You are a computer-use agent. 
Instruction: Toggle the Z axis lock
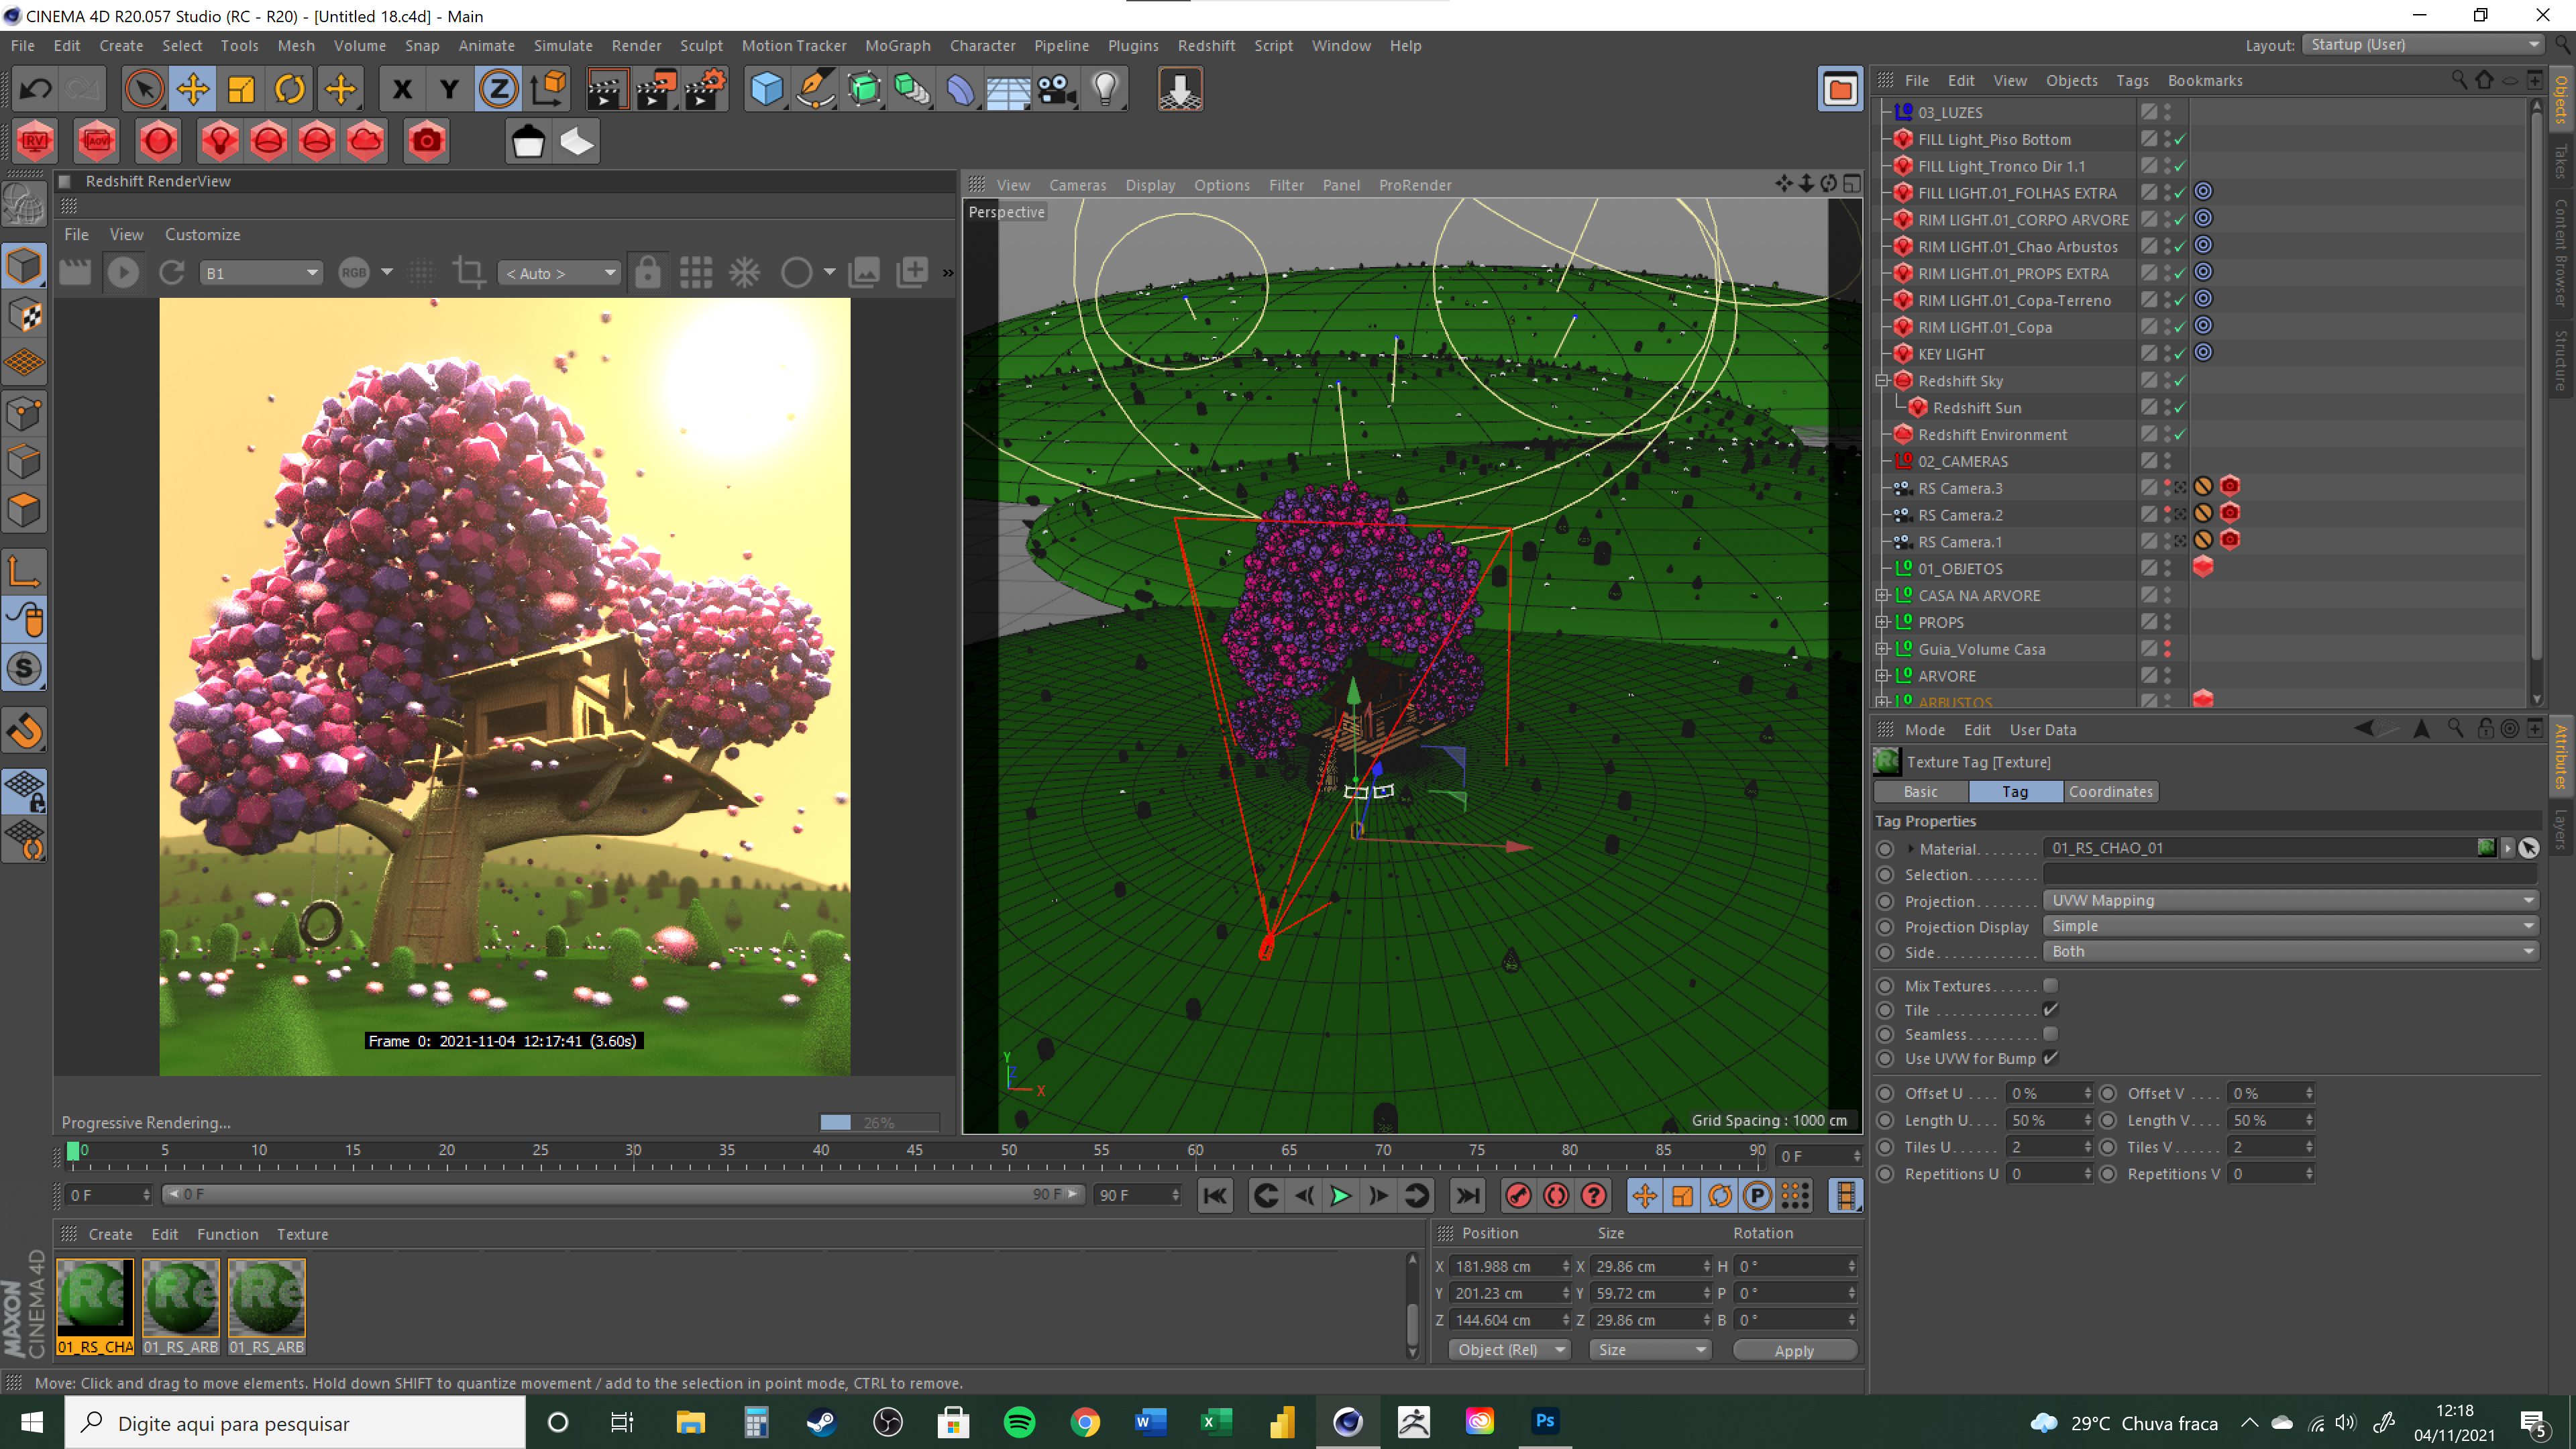[x=498, y=90]
